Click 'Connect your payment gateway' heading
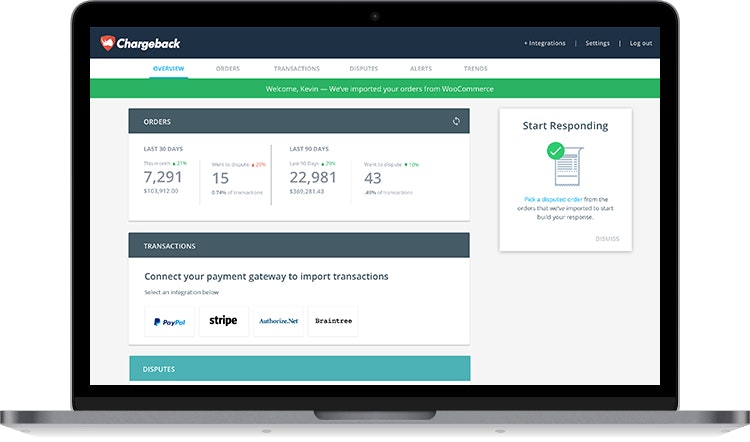The height and width of the screenshot is (442, 750). pos(266,276)
